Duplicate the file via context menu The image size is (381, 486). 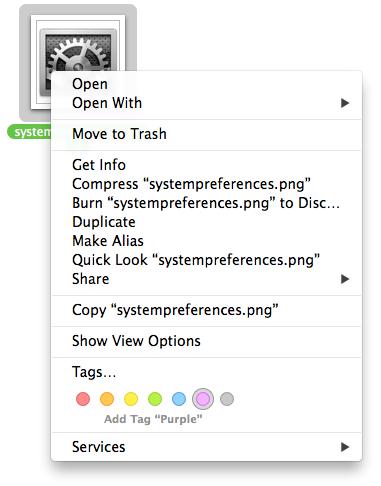(x=207, y=222)
